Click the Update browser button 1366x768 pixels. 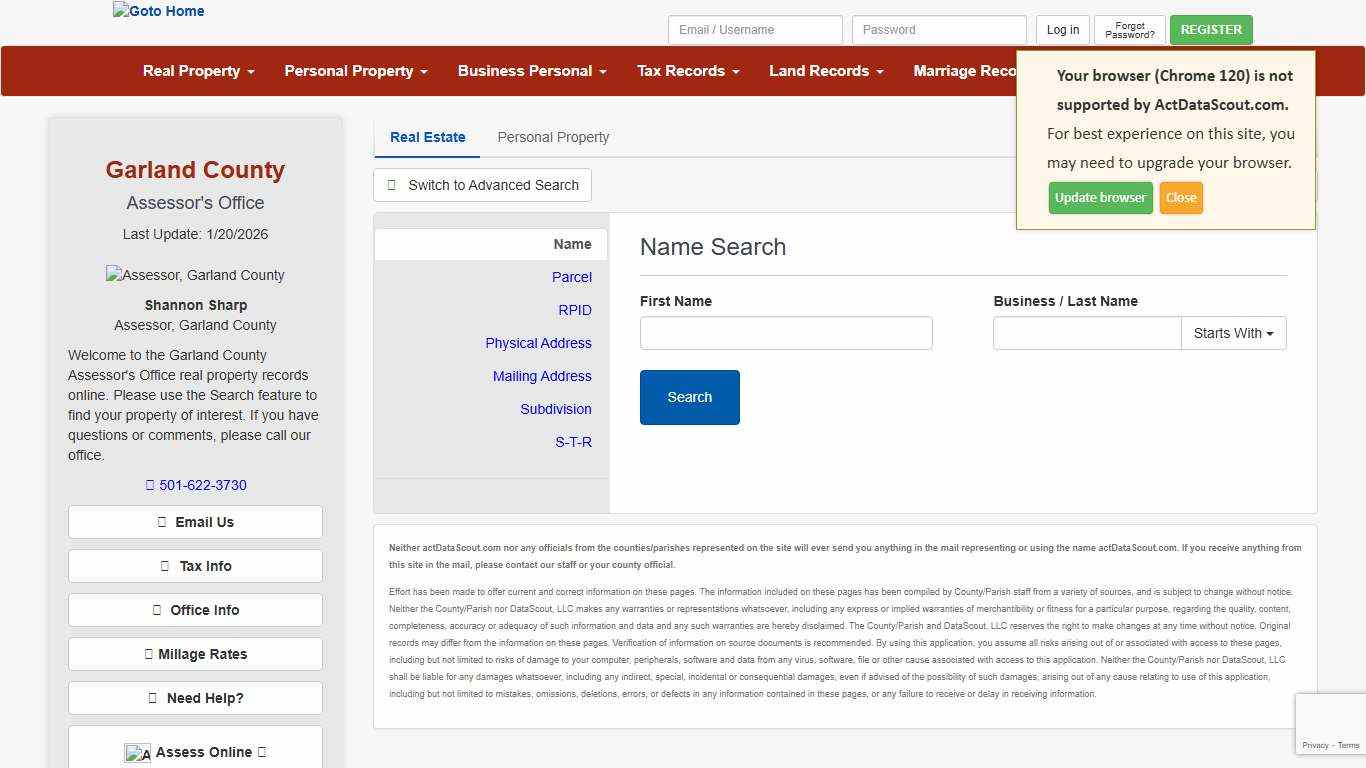coord(1100,197)
